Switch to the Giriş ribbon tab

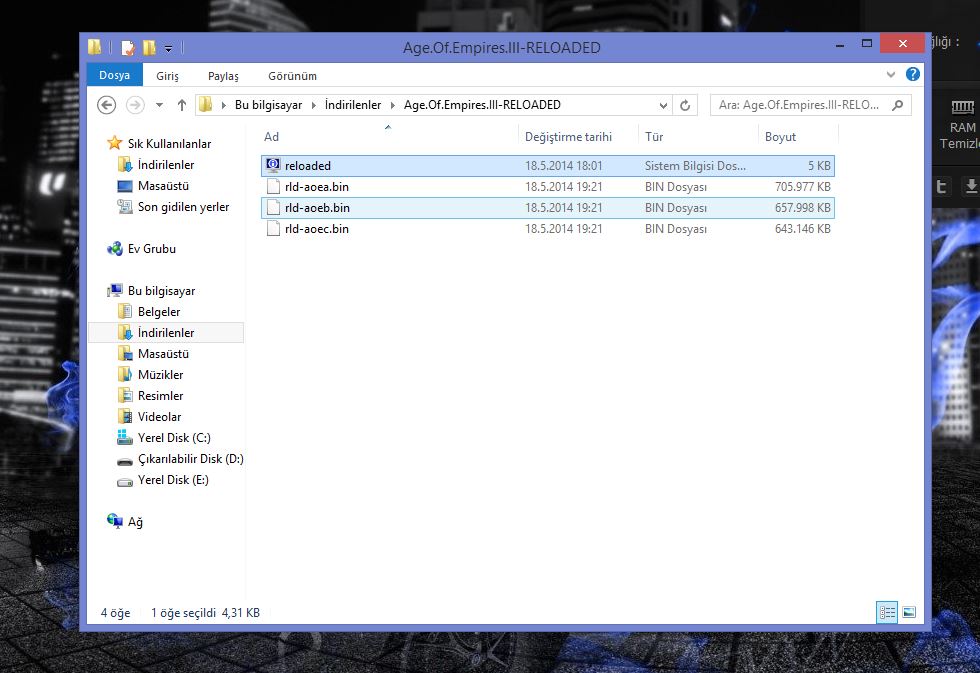168,76
